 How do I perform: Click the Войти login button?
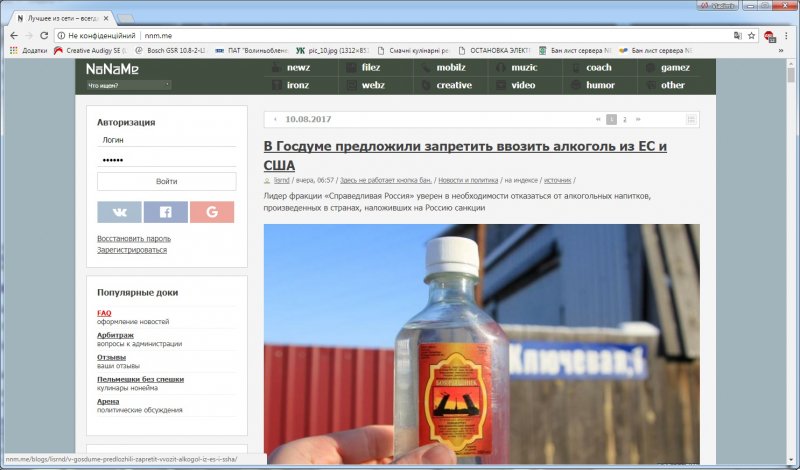point(166,181)
